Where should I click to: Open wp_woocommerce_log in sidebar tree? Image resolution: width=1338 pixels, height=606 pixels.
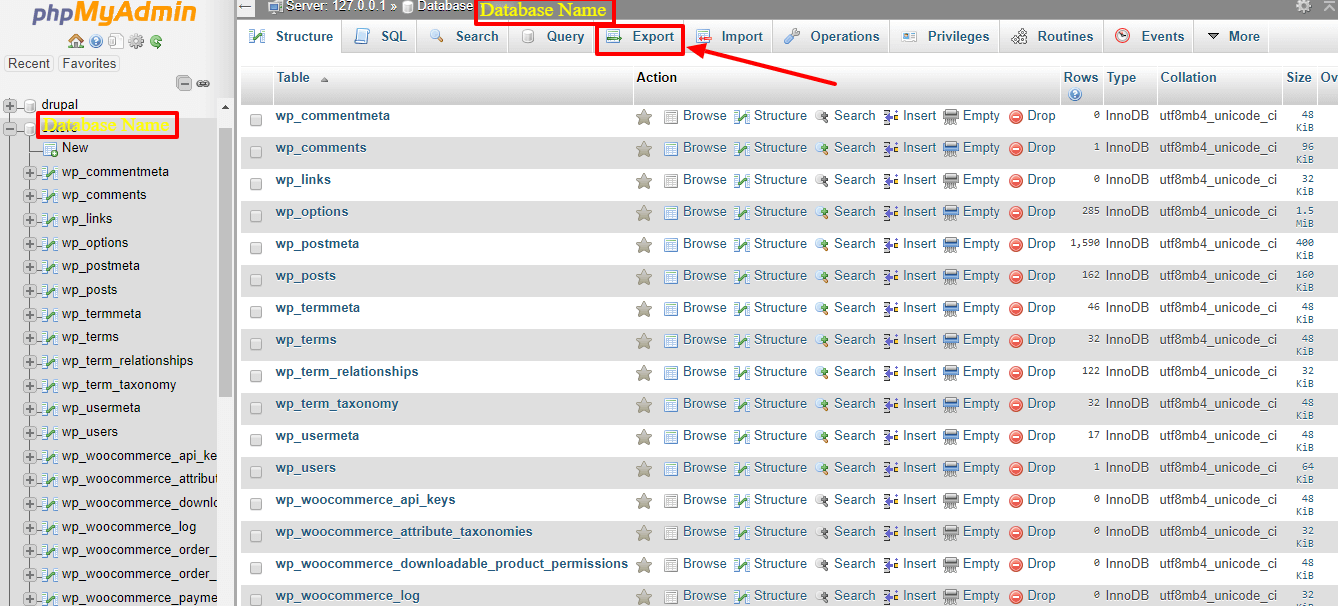[x=129, y=527]
